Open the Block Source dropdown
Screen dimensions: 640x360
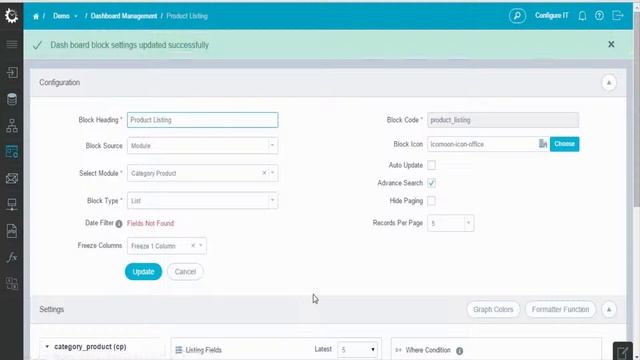[x=202, y=145]
